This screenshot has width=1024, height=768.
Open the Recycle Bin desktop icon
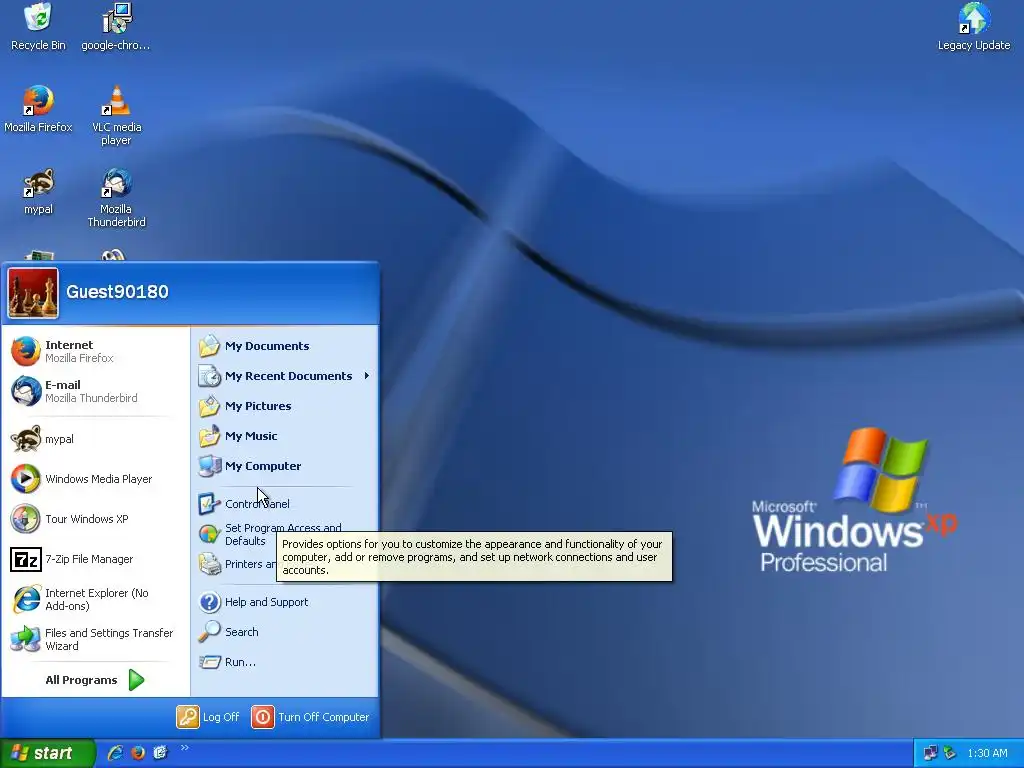coord(38,26)
